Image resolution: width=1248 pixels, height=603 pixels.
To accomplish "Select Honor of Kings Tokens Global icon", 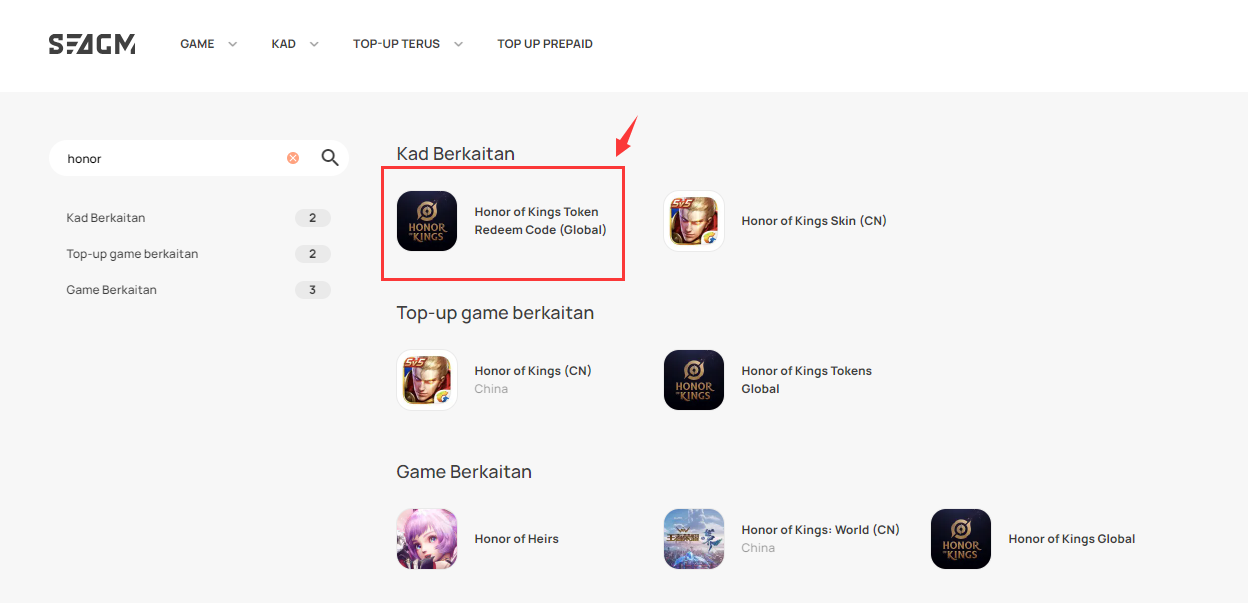I will tap(694, 380).
